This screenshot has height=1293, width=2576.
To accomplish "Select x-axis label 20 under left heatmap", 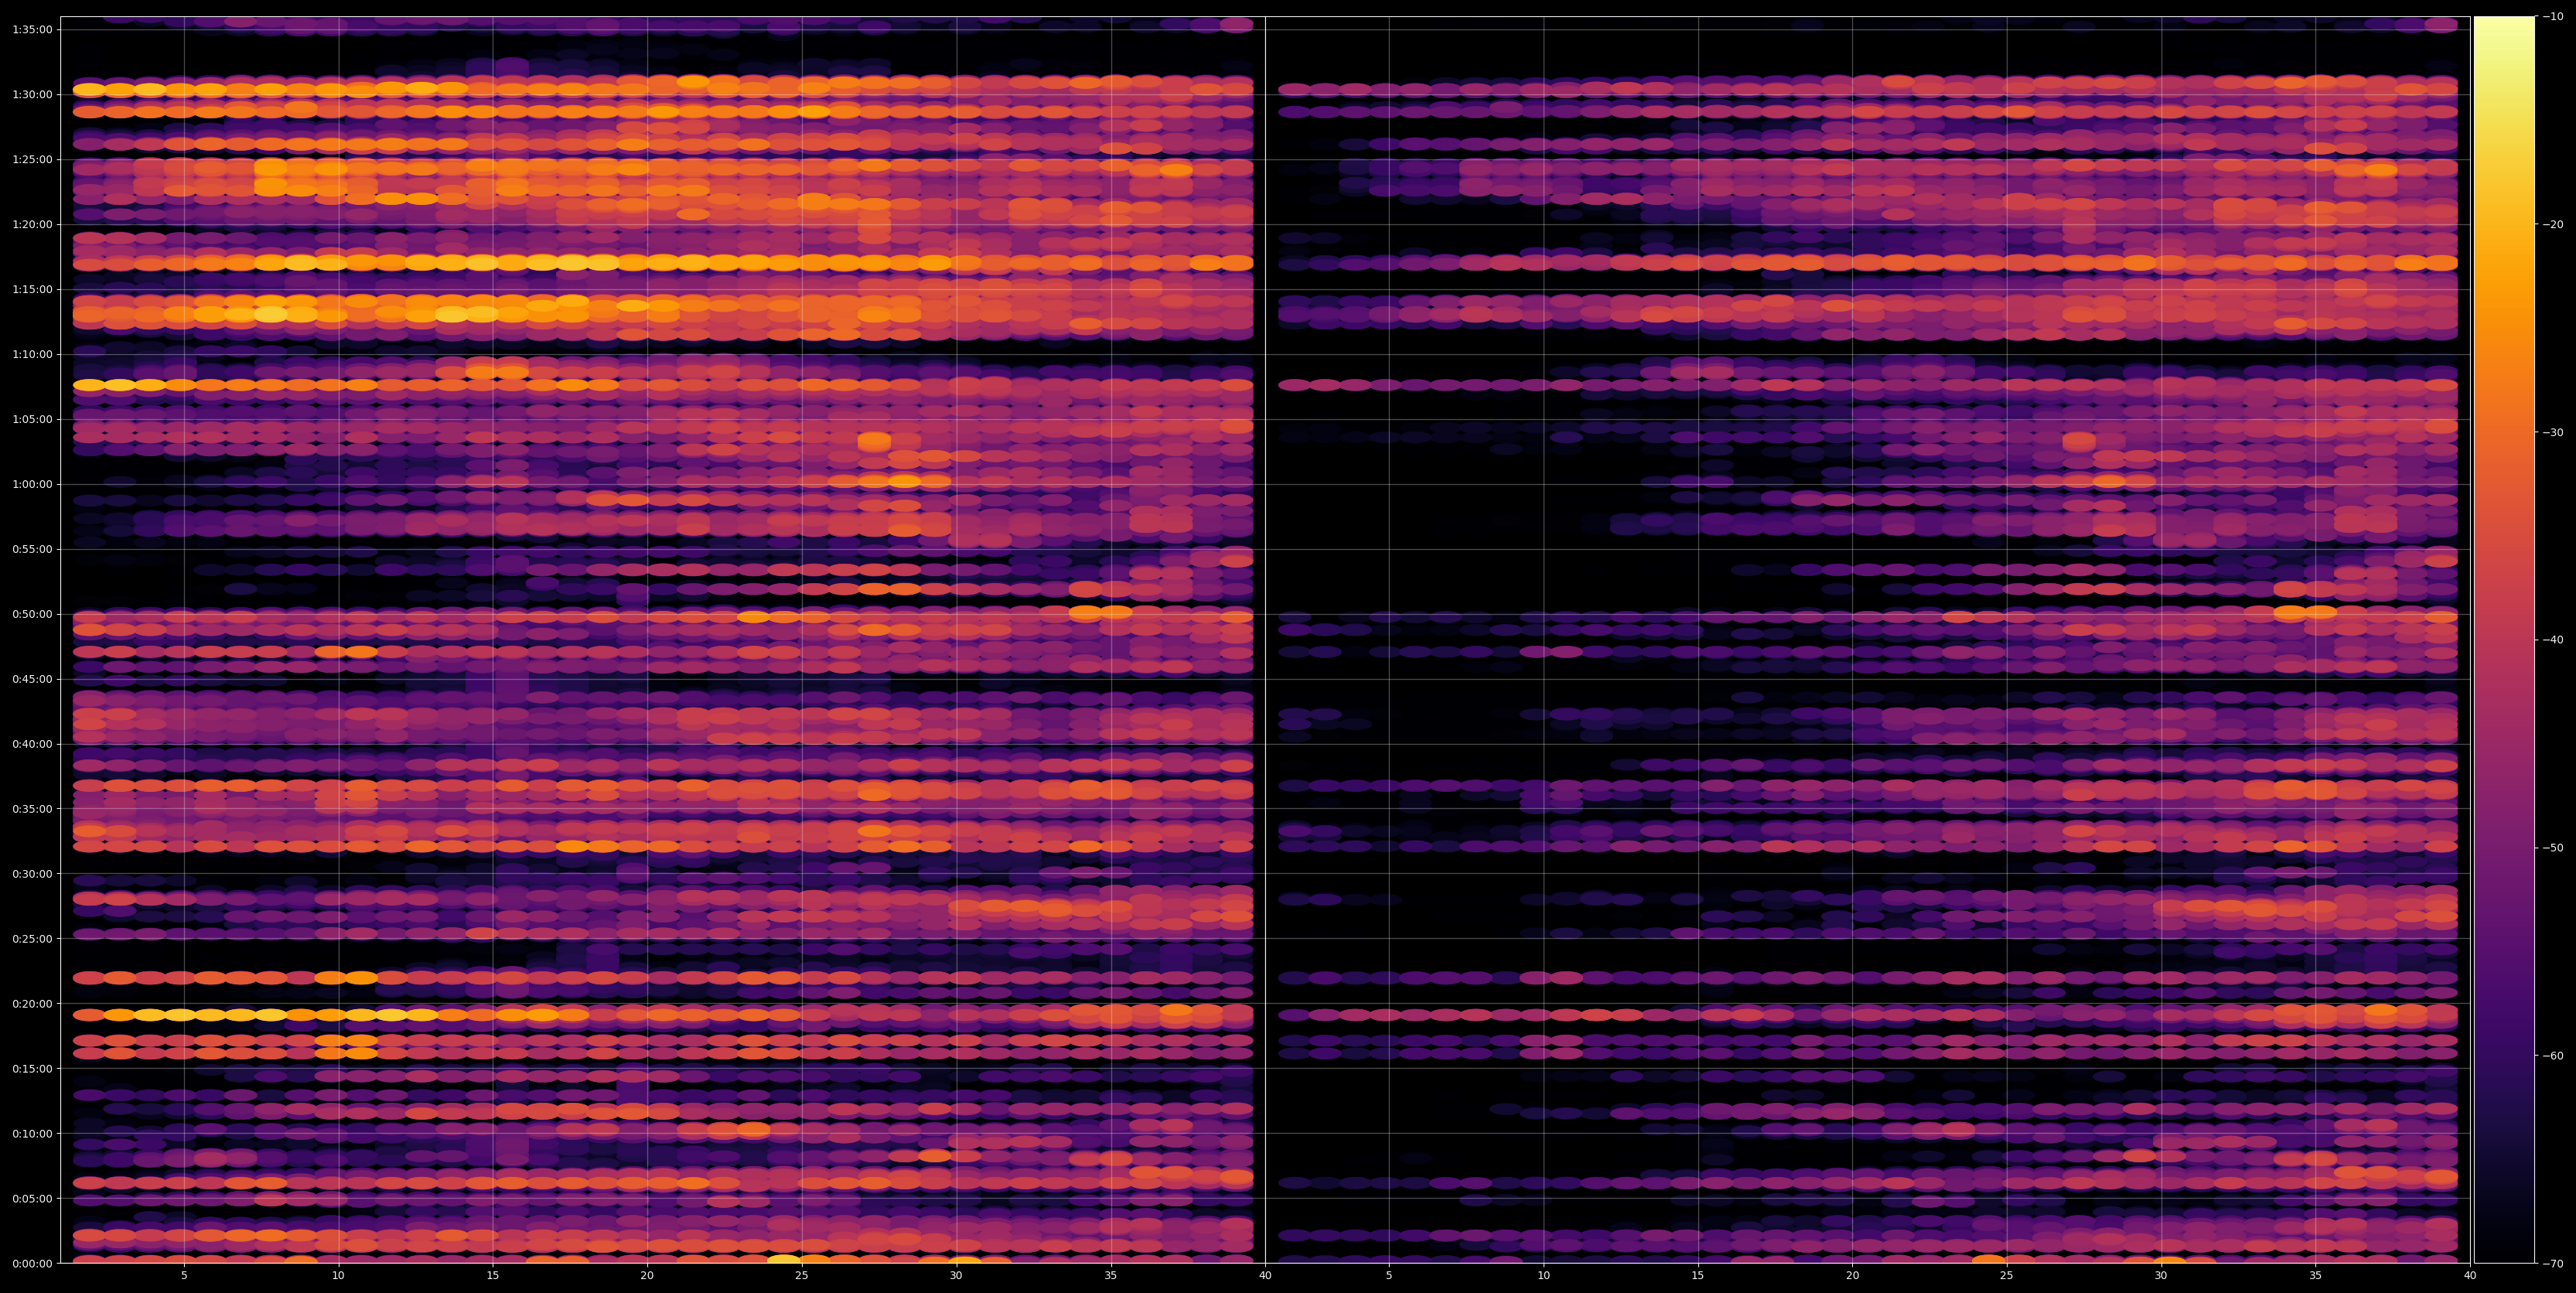I will point(647,1276).
